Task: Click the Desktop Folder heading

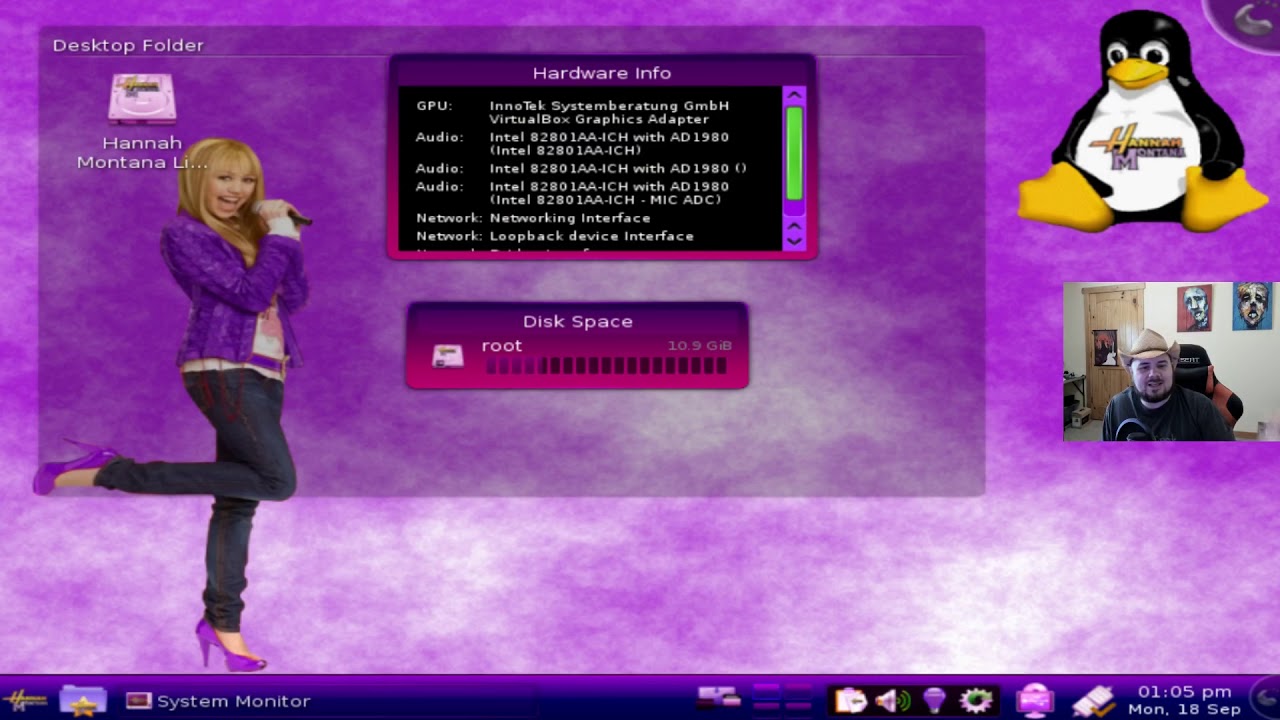Action: (x=128, y=45)
